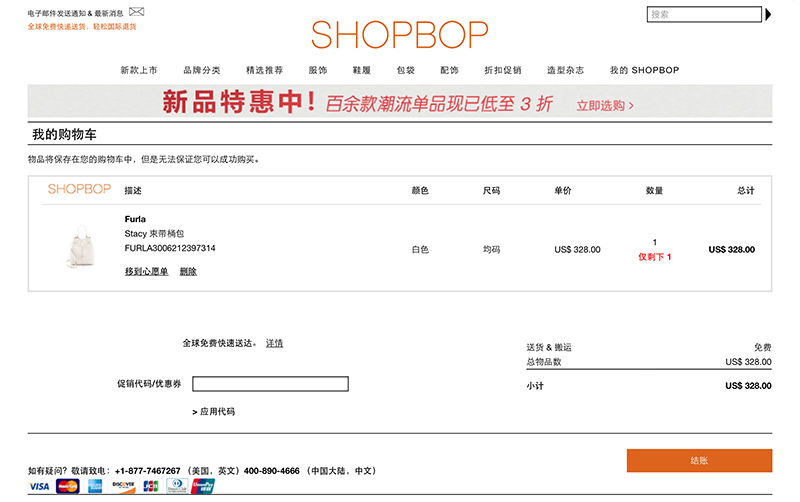
Task: Click the 立即选购 banner link
Action: [x=605, y=106]
